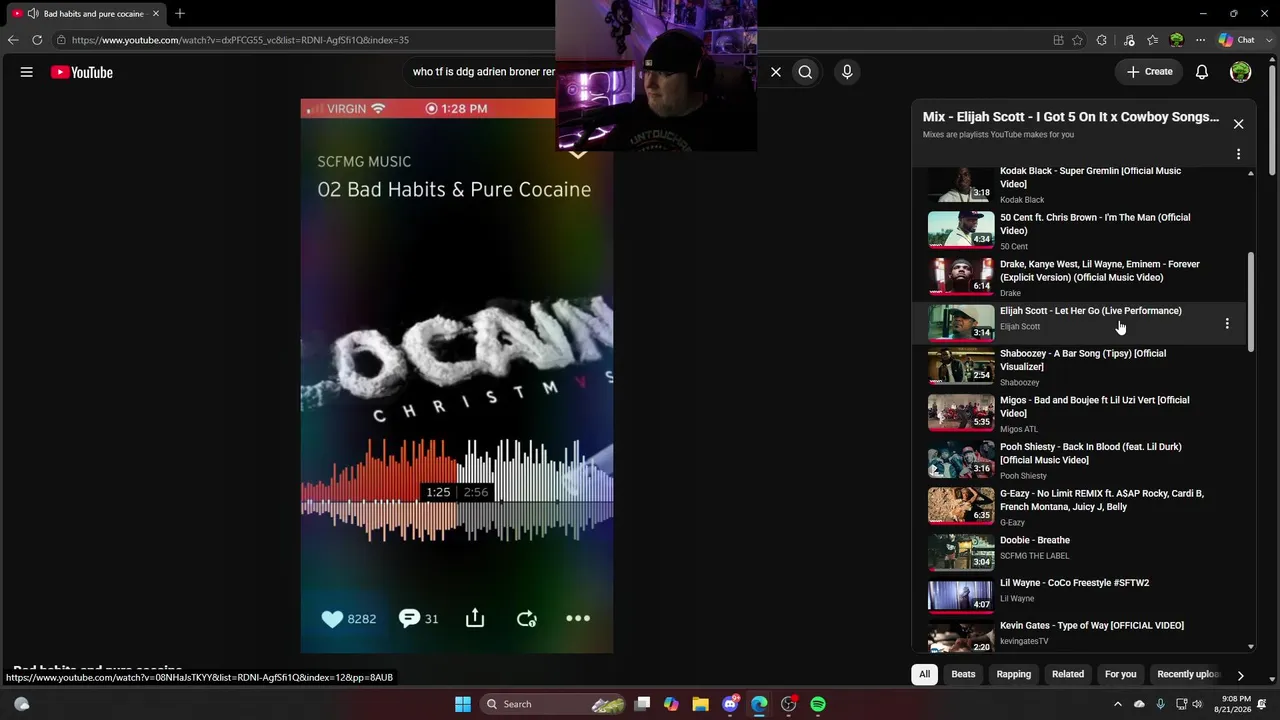Focus the browser address bar URL
1280x720 pixels.
coord(240,40)
